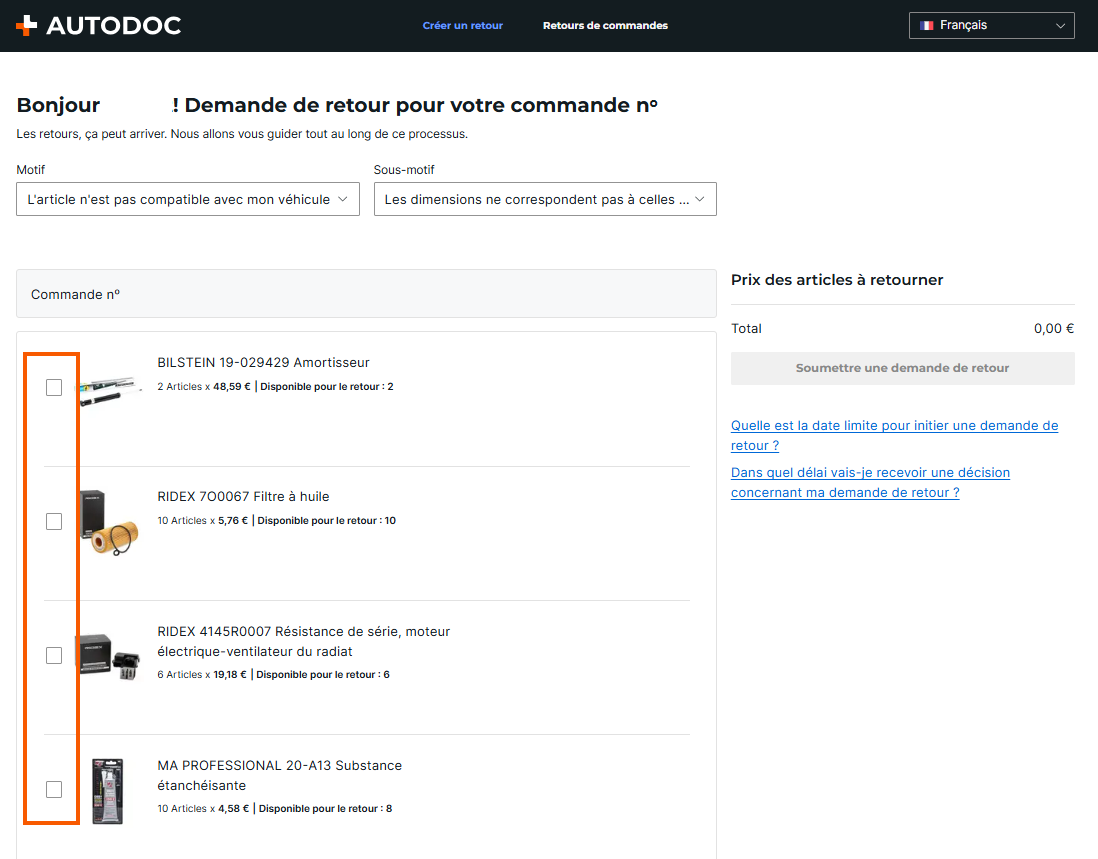Image resolution: width=1098 pixels, height=859 pixels.
Task: Click RIDEX 7O0067 Filtre à huile title
Action: [243, 496]
